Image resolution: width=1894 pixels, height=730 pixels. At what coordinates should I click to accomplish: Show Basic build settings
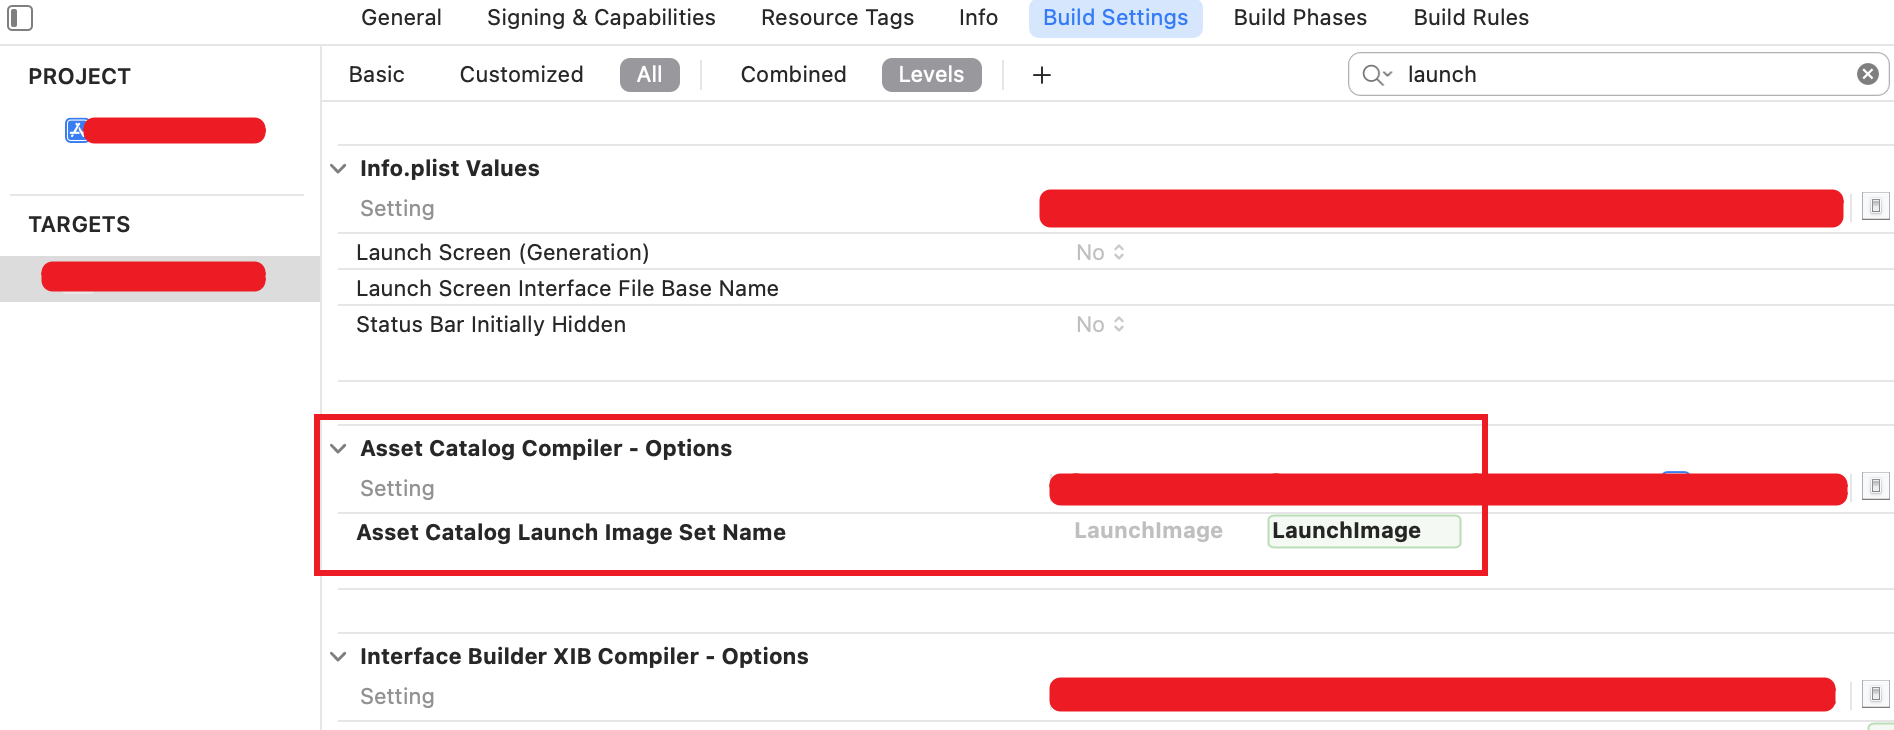[377, 75]
